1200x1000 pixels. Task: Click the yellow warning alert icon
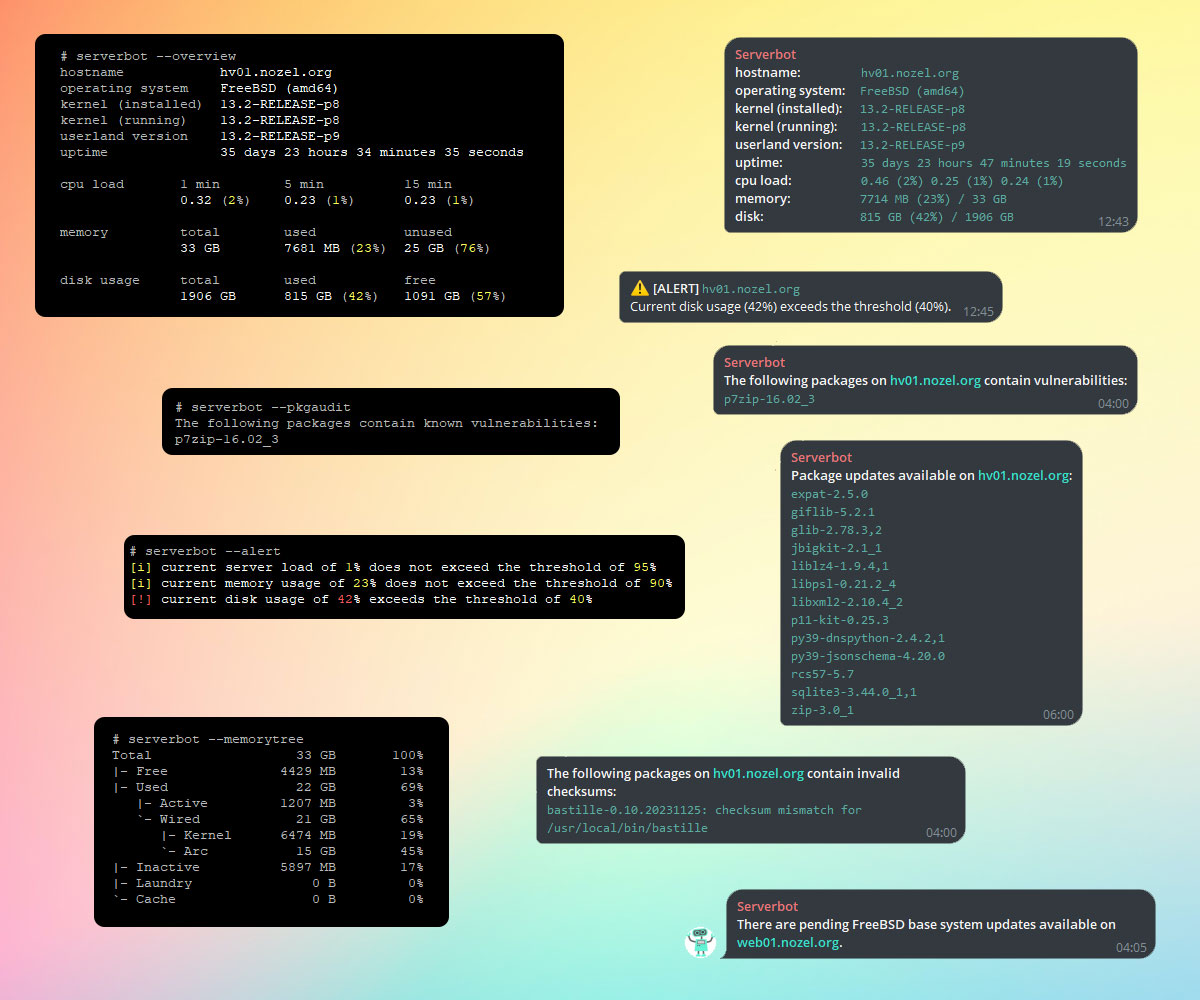click(639, 288)
